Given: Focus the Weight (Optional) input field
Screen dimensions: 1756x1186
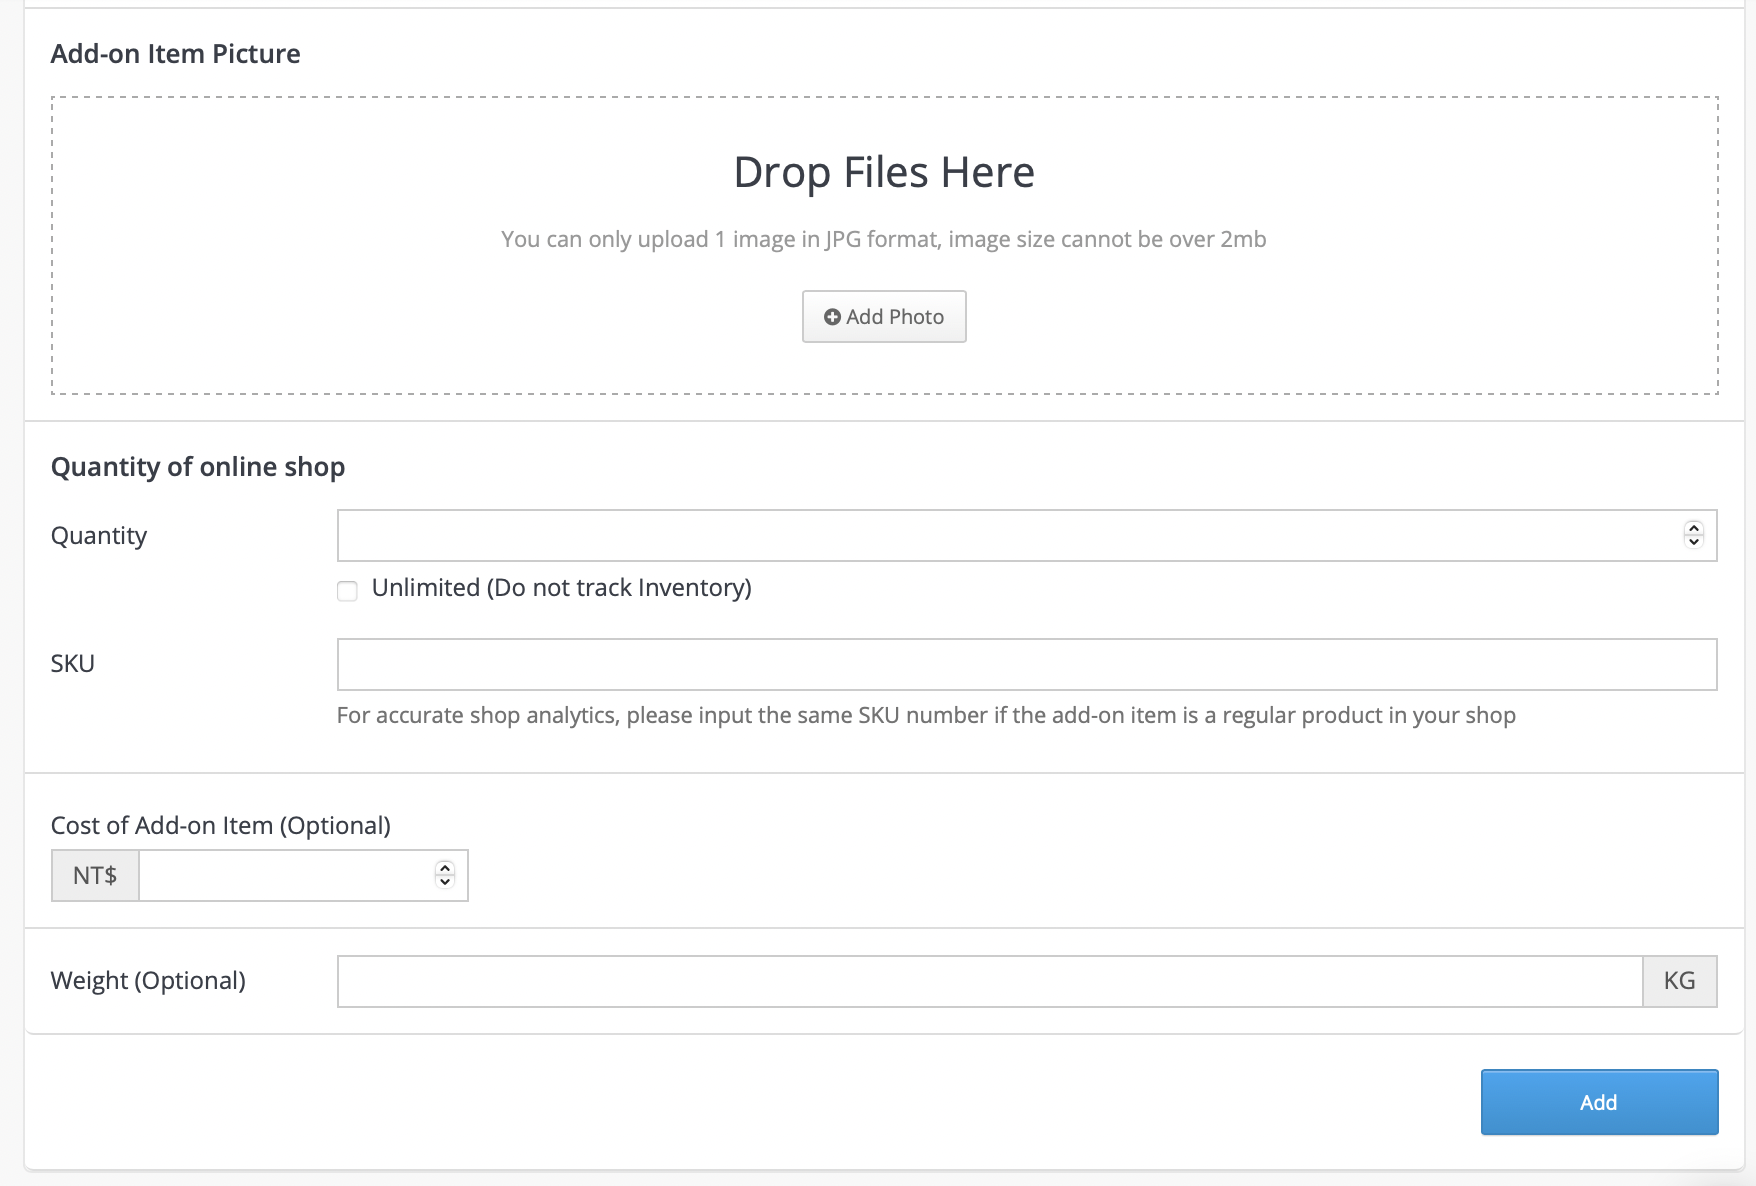Looking at the screenshot, I should tap(990, 981).
